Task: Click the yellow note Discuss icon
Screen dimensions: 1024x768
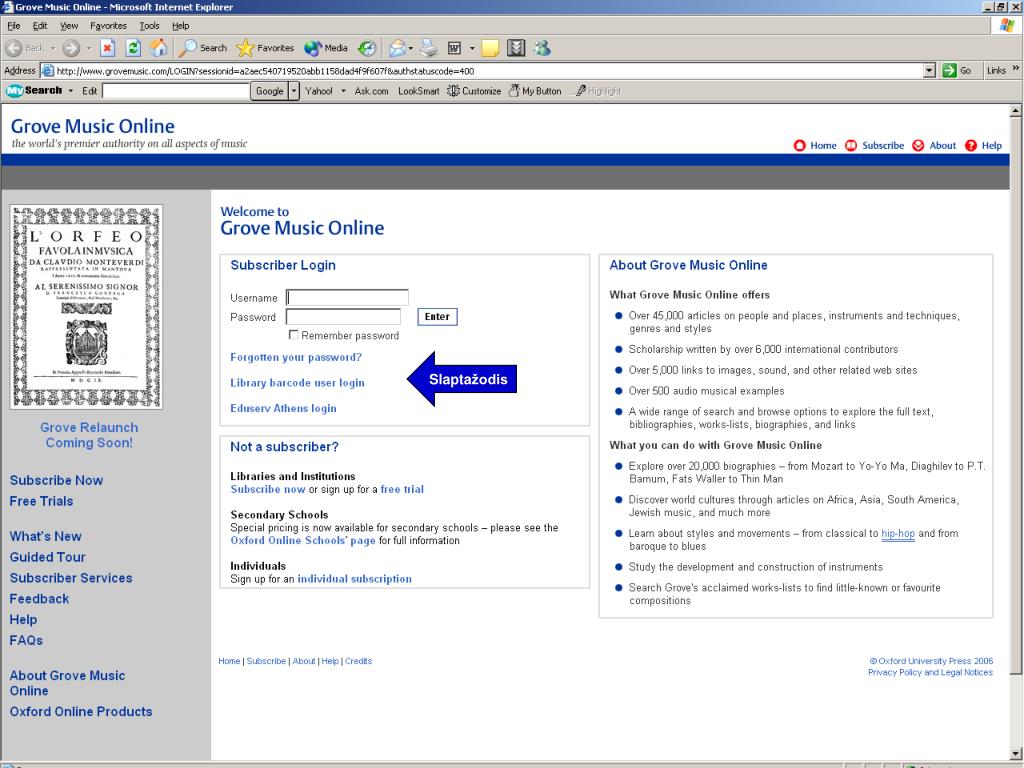Action: point(490,48)
